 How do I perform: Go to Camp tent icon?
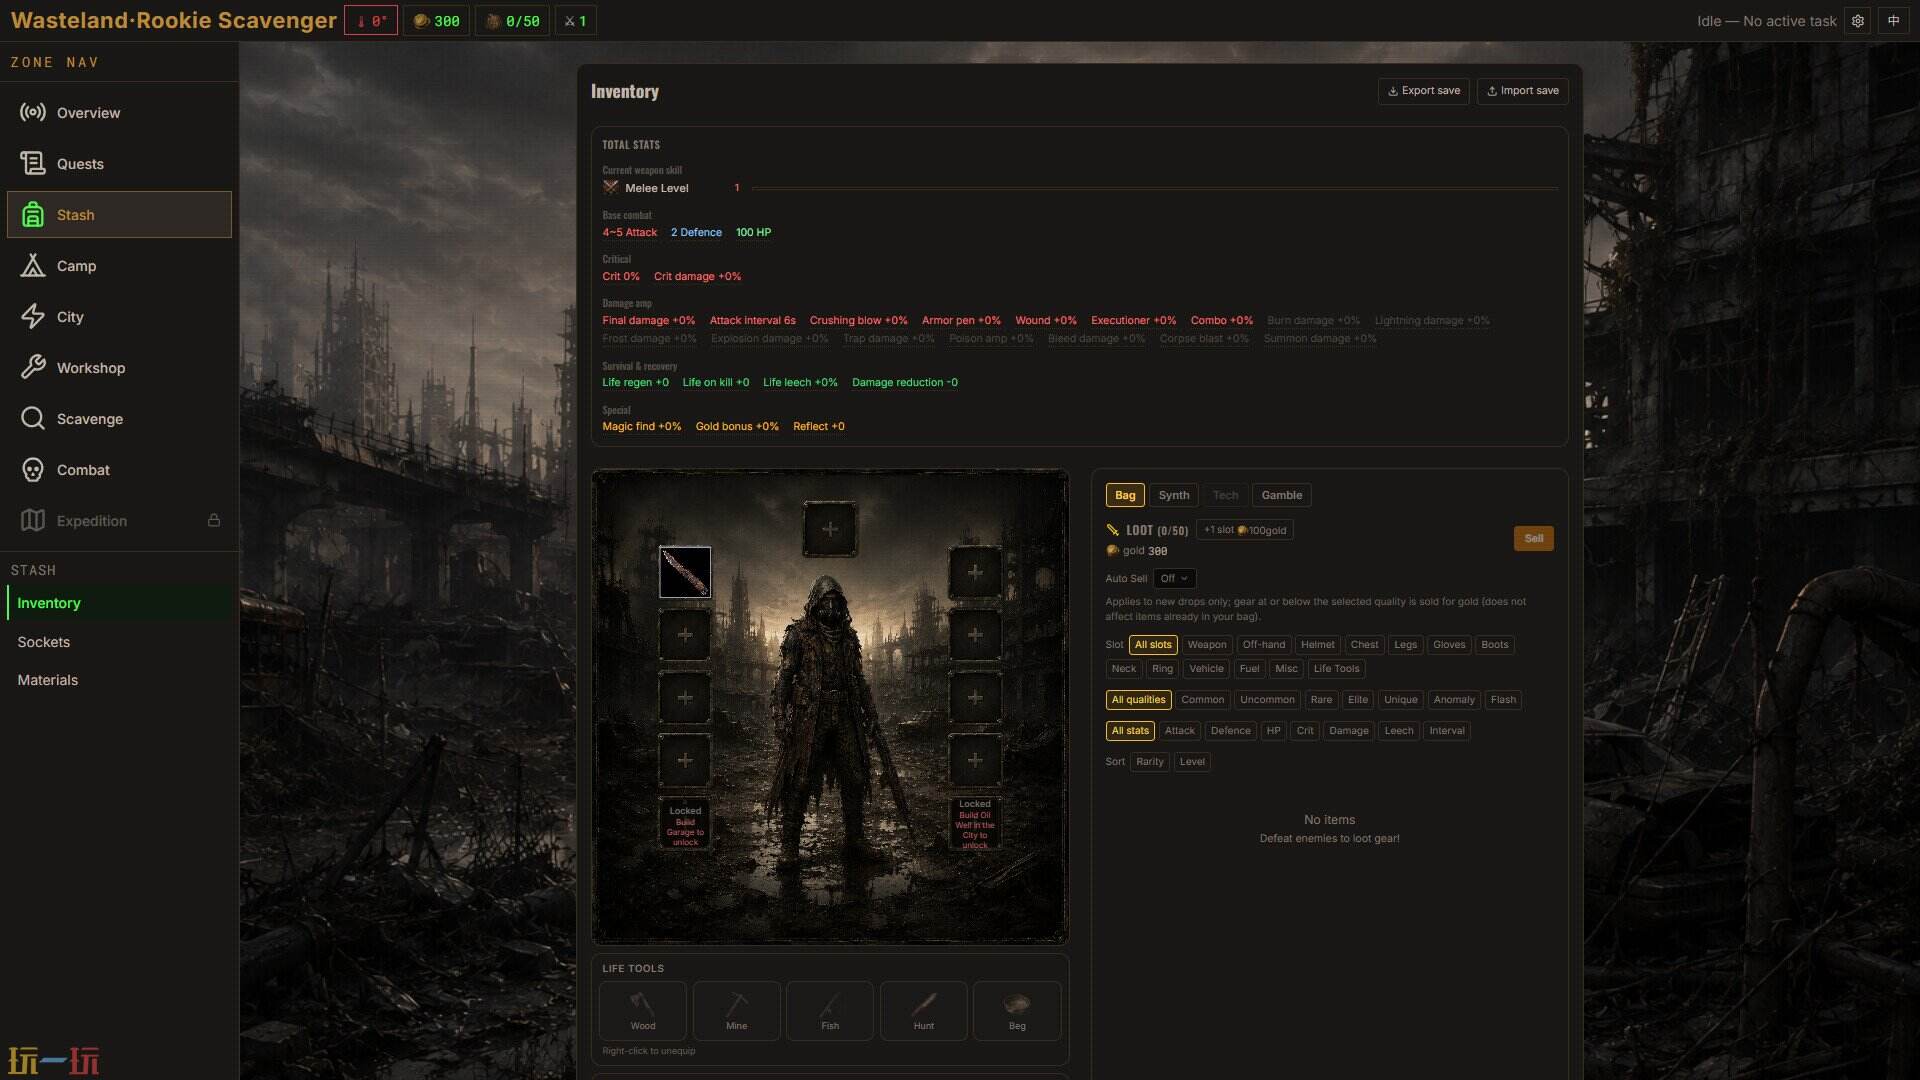click(33, 266)
